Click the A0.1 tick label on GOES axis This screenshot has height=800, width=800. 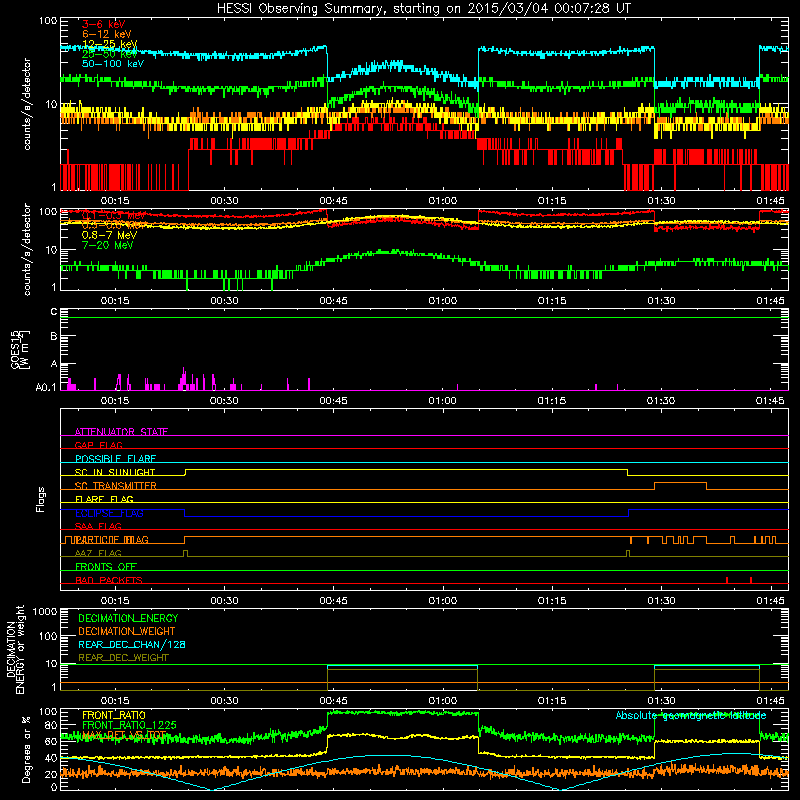46,387
